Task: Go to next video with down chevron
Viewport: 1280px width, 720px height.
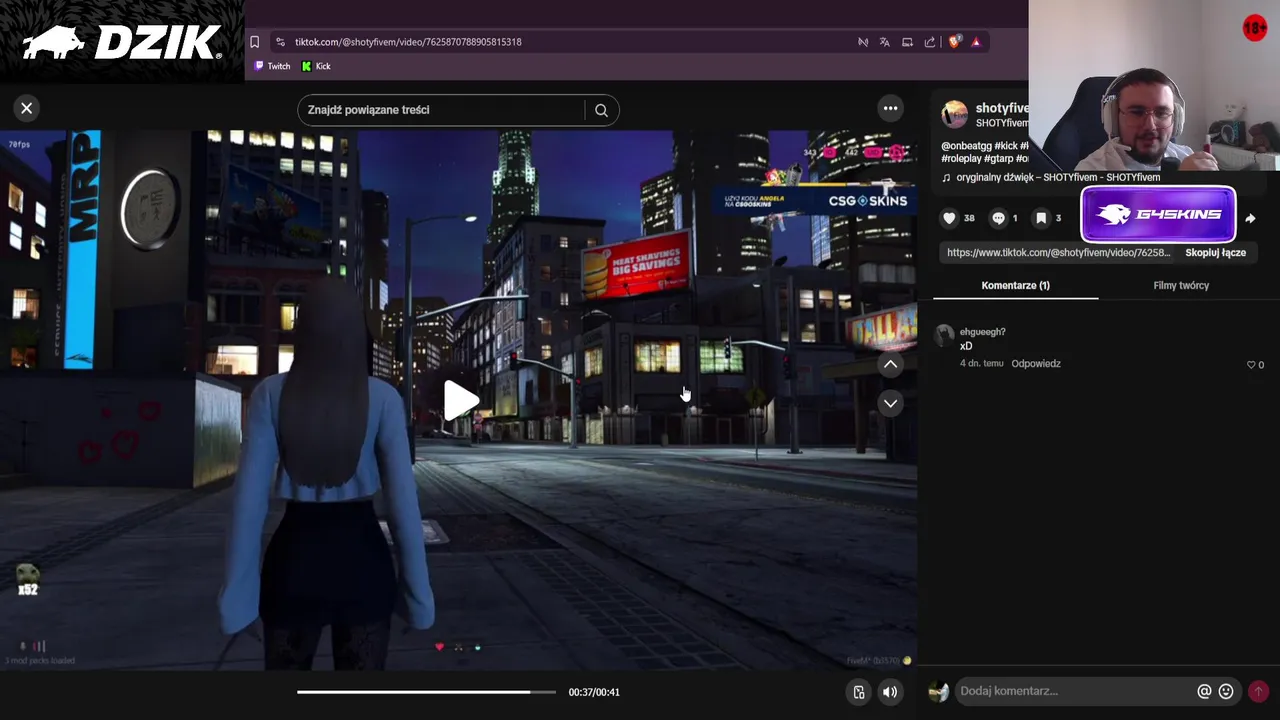Action: [890, 403]
